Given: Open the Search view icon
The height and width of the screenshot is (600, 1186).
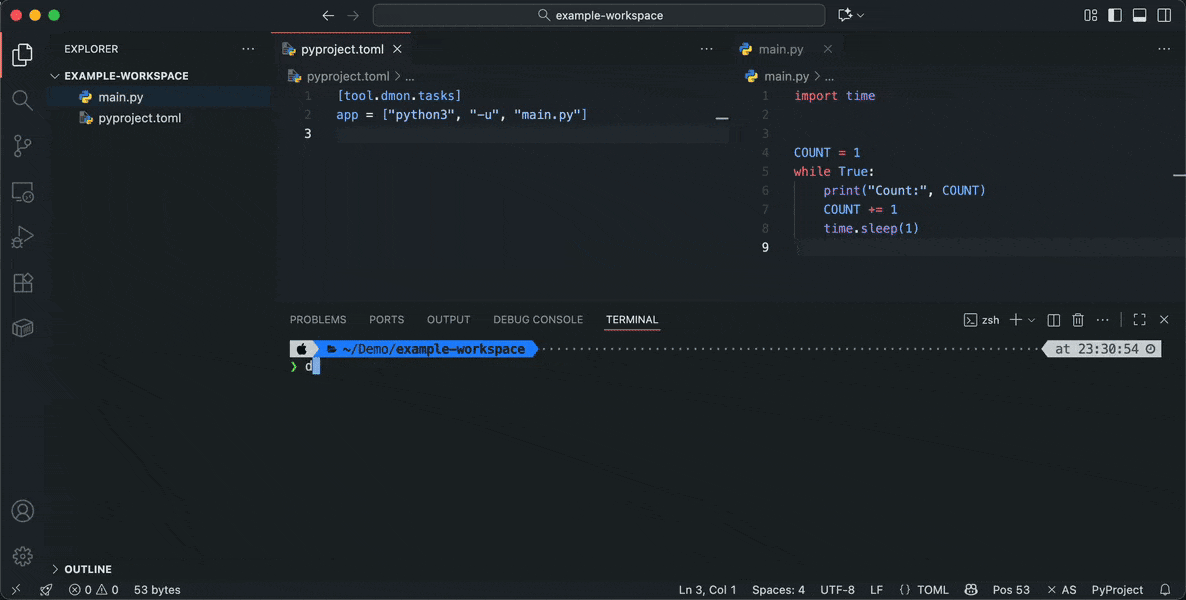Looking at the screenshot, I should coord(23,100).
